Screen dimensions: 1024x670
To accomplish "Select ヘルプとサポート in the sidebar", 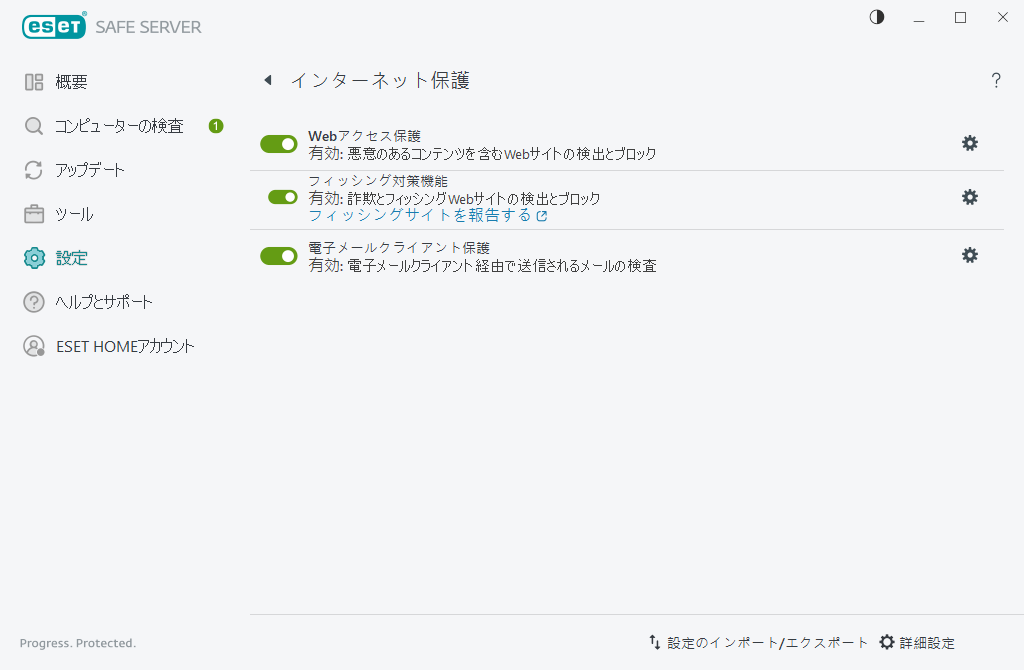I will [32, 301].
